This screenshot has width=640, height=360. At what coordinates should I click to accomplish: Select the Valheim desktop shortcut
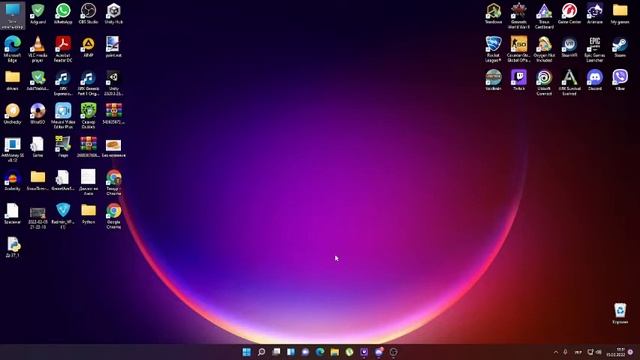coord(493,80)
